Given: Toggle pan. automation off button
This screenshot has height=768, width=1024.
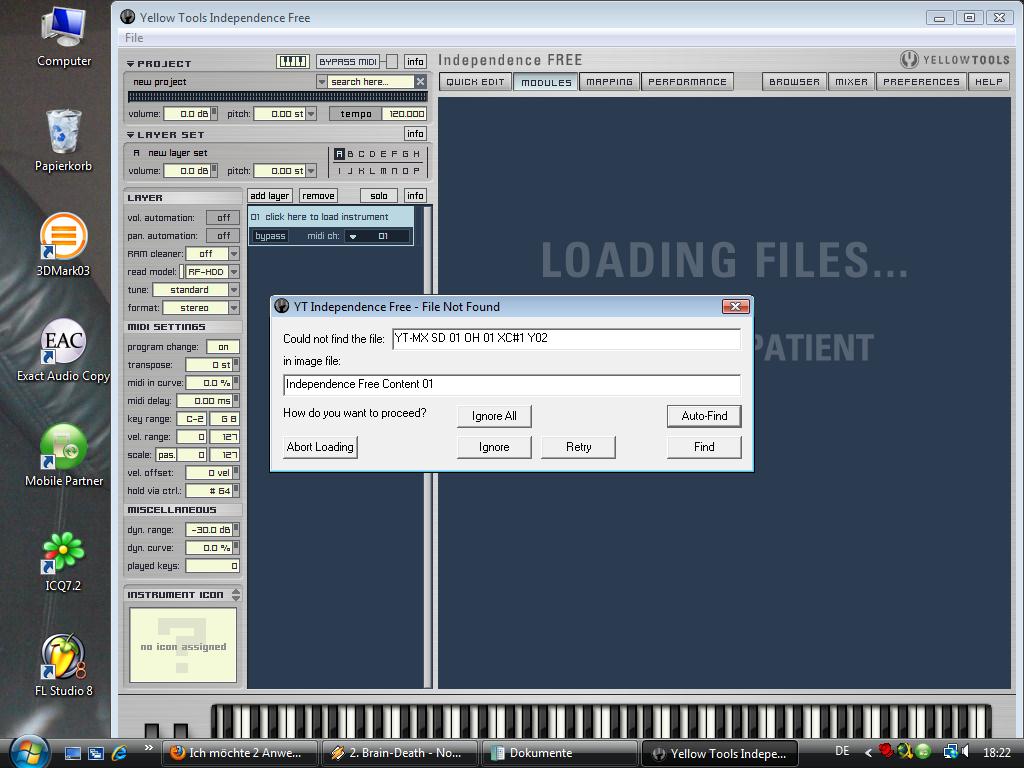Looking at the screenshot, I should coord(223,236).
